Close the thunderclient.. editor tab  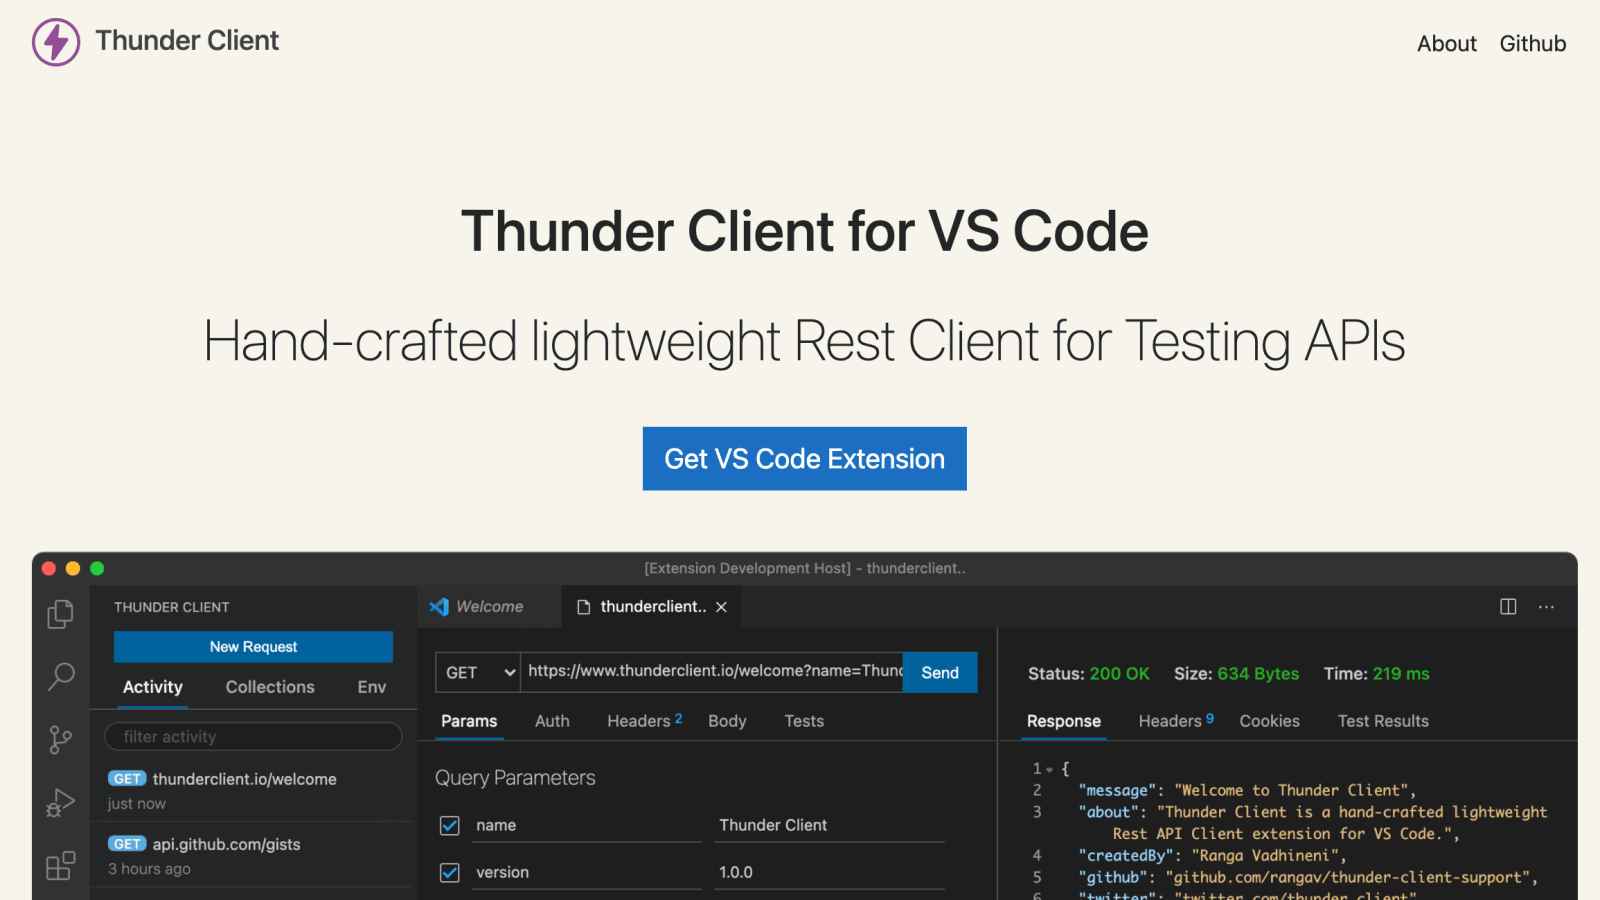pyautogui.click(x=721, y=607)
